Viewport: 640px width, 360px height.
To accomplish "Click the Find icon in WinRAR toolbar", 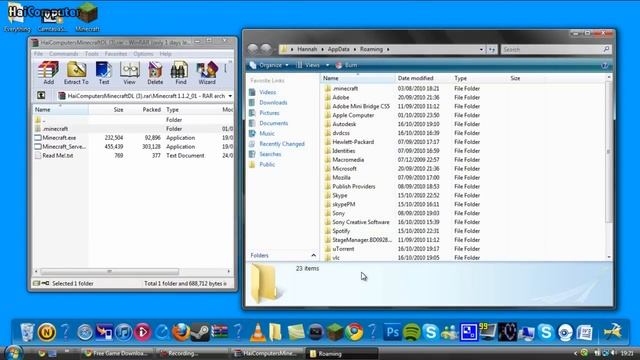I will 180,73.
